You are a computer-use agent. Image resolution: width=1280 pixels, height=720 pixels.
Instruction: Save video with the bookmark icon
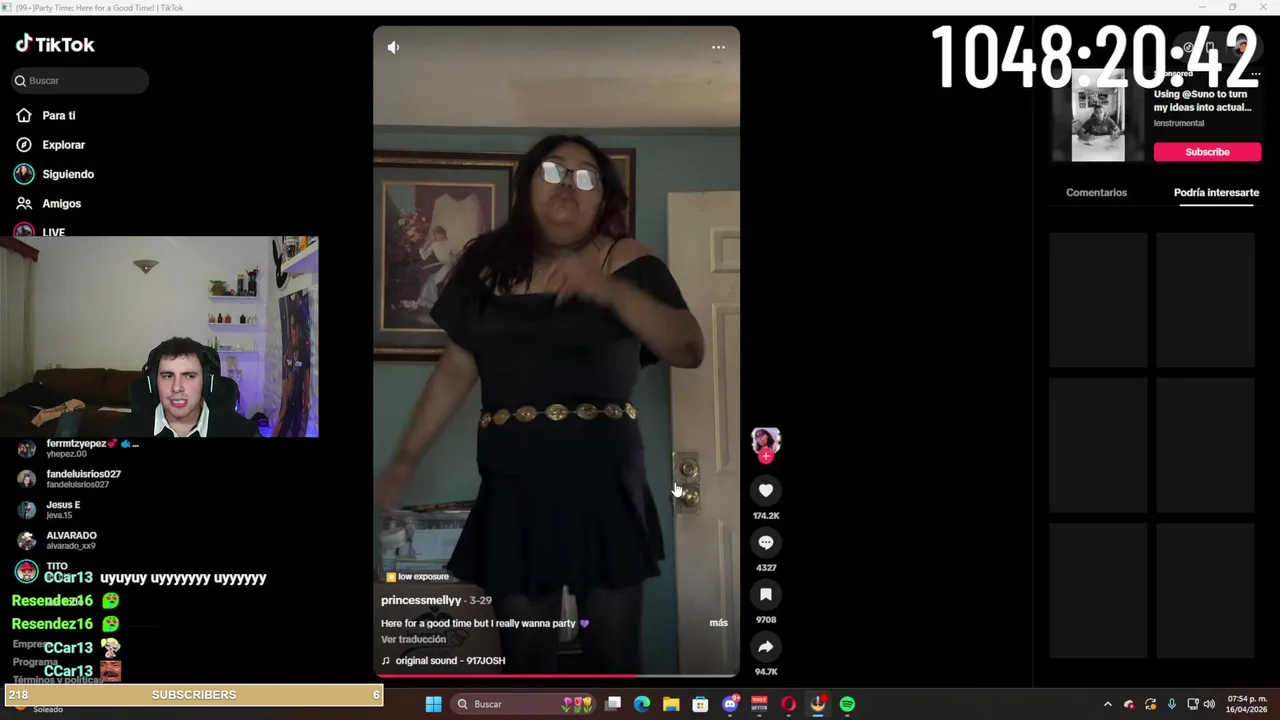(766, 594)
